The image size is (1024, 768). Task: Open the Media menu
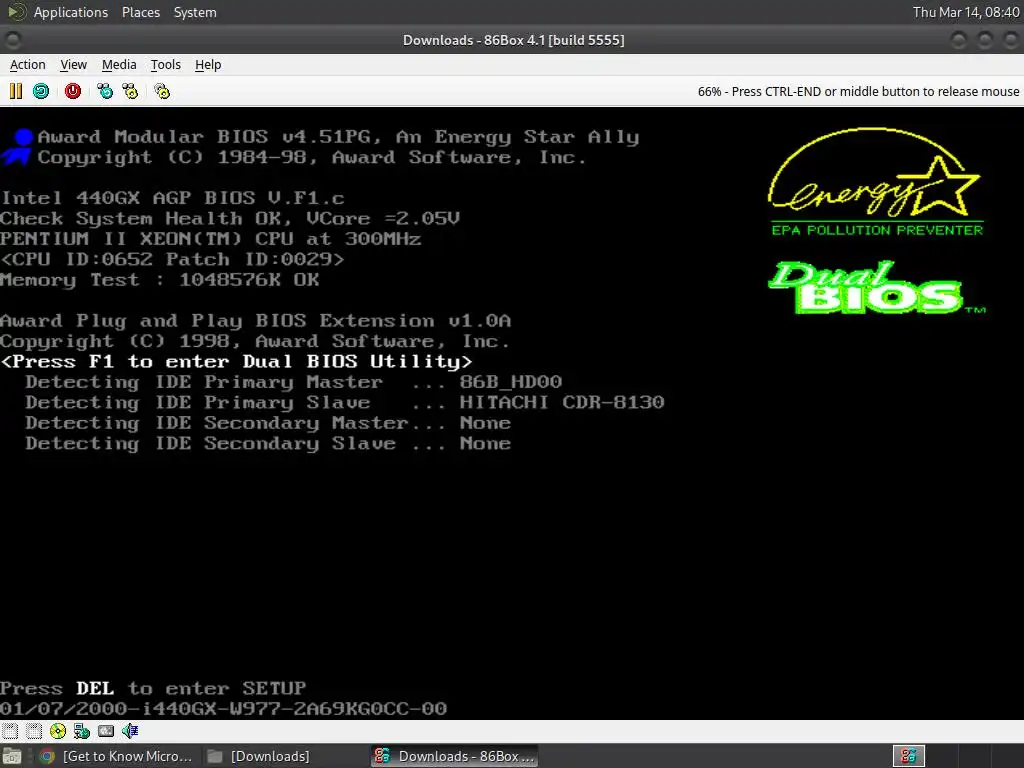pyautogui.click(x=119, y=65)
